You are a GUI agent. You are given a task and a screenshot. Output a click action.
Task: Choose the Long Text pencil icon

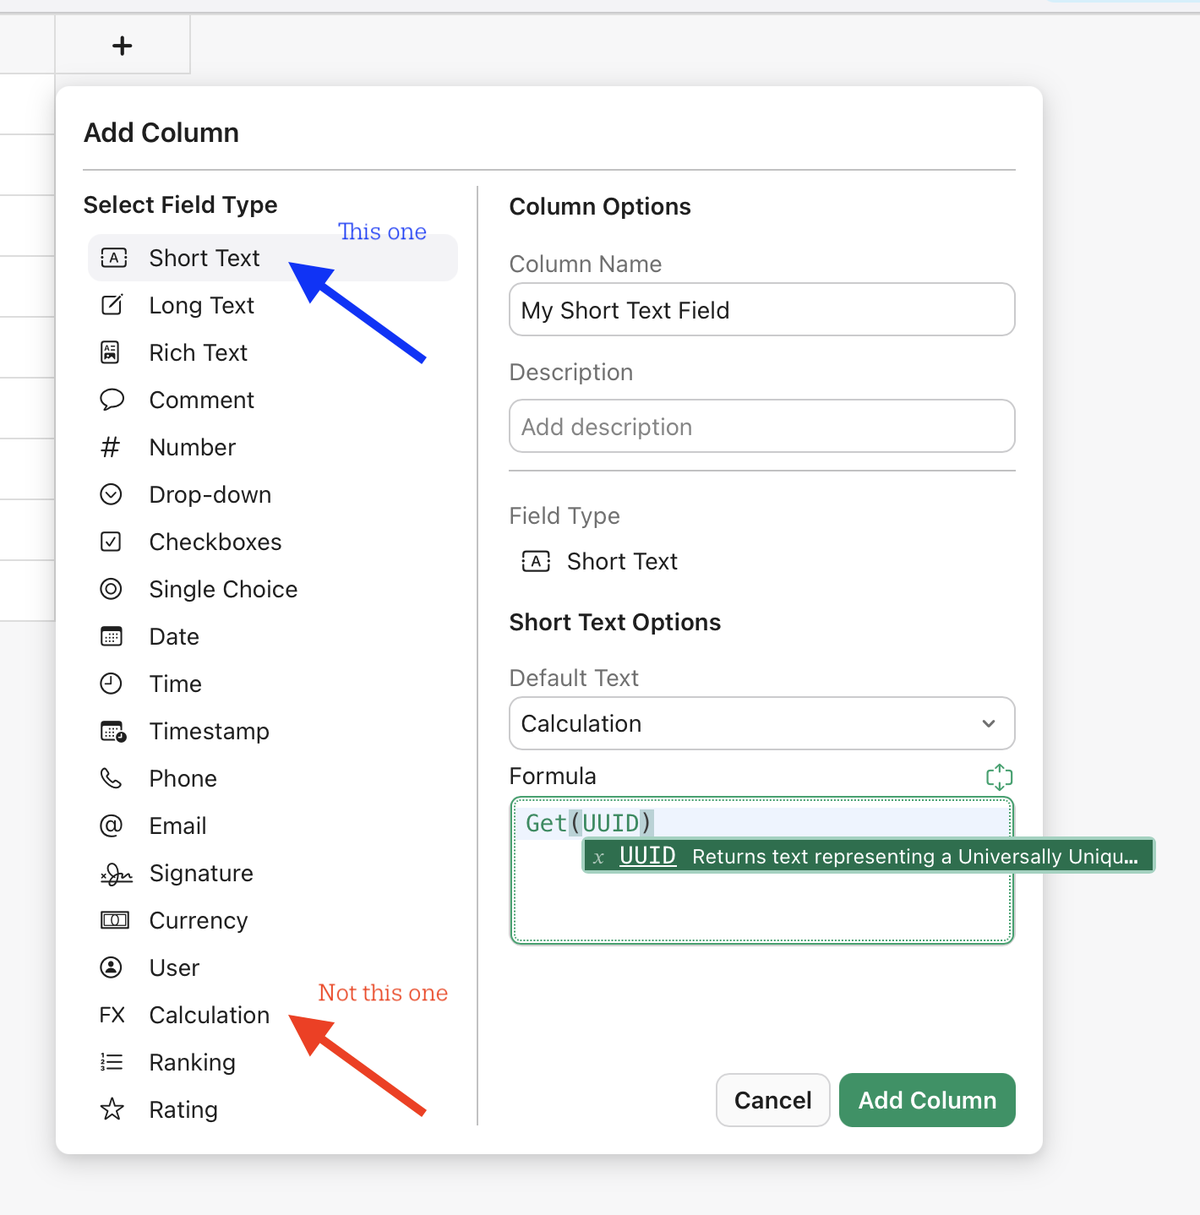pos(112,305)
